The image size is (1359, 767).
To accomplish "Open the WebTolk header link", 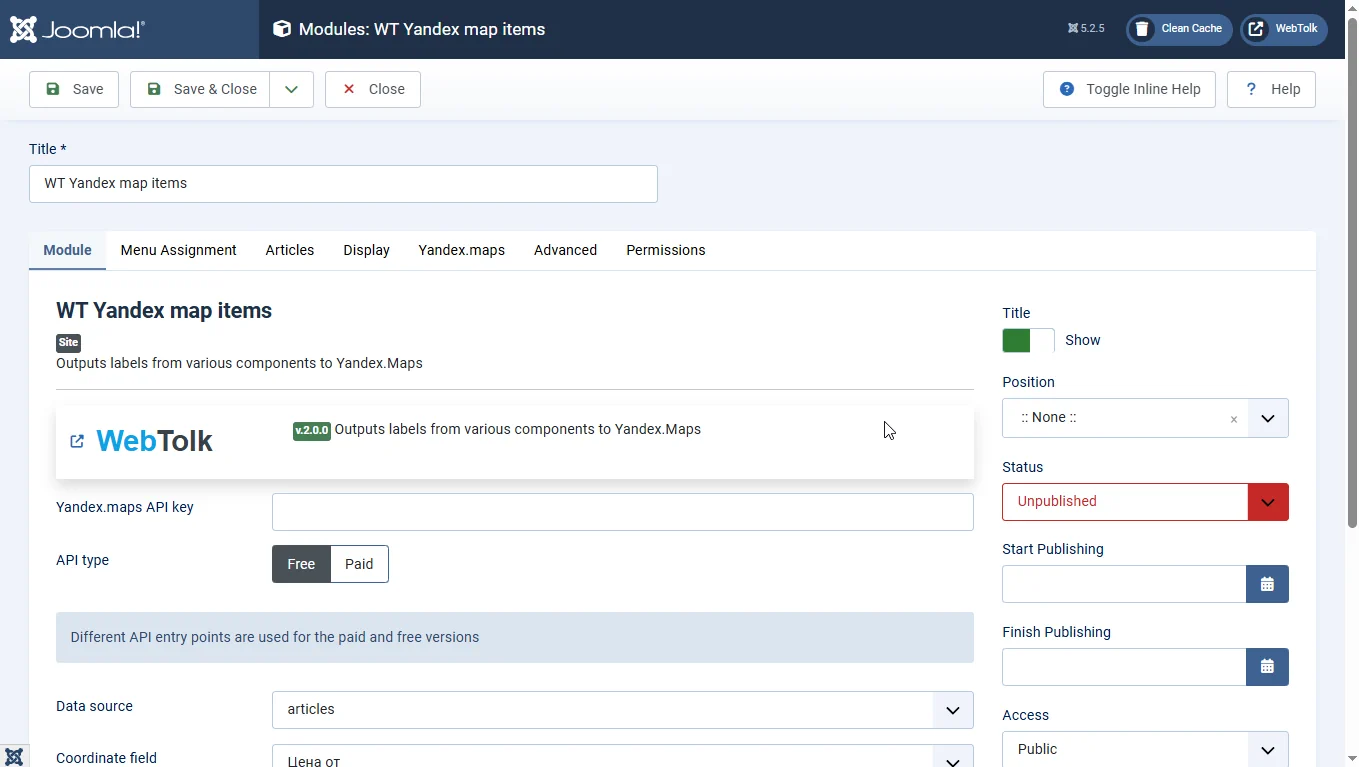I will pyautogui.click(x=1284, y=29).
